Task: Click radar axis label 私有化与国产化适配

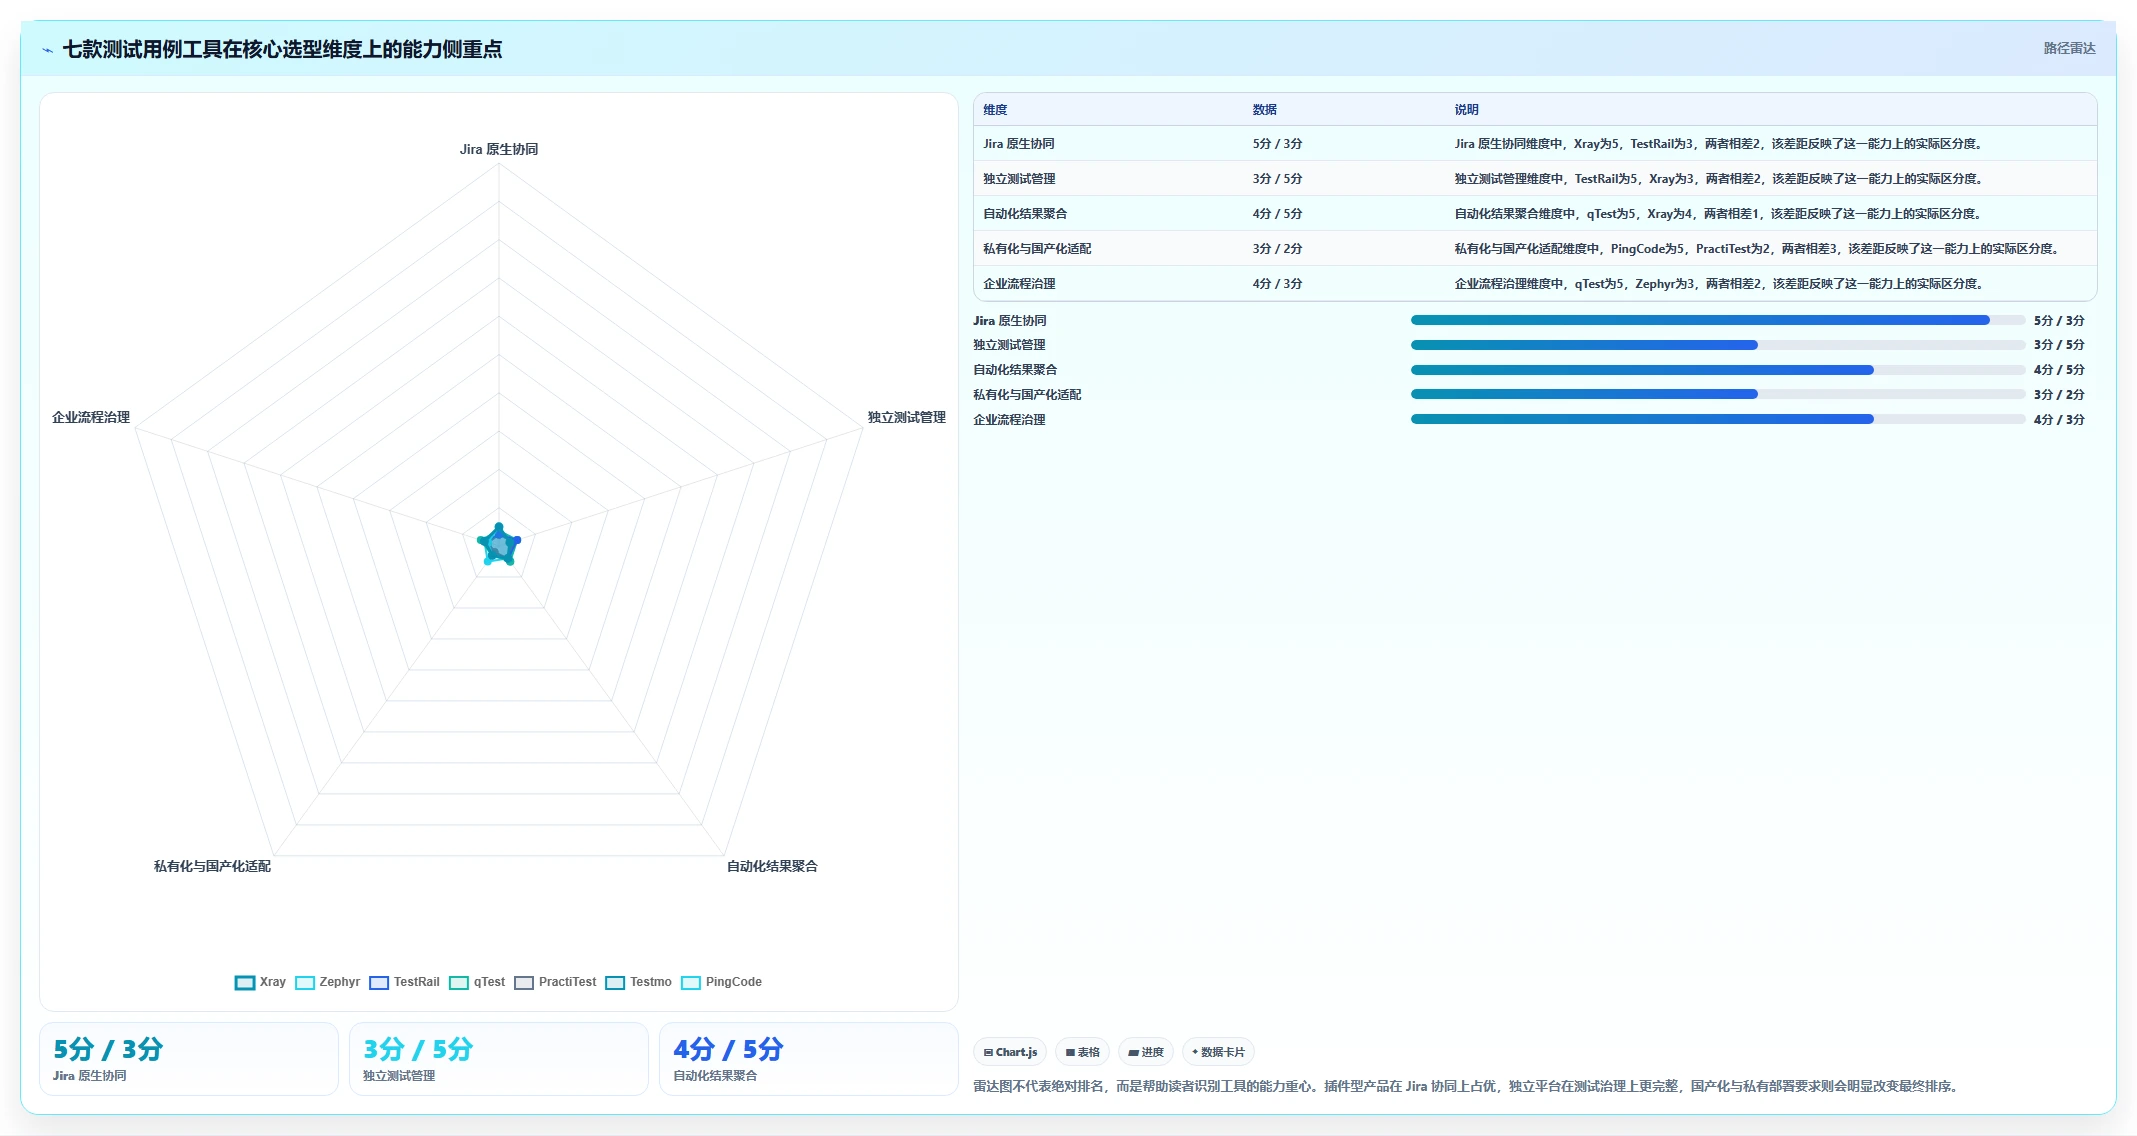Action: [x=212, y=866]
